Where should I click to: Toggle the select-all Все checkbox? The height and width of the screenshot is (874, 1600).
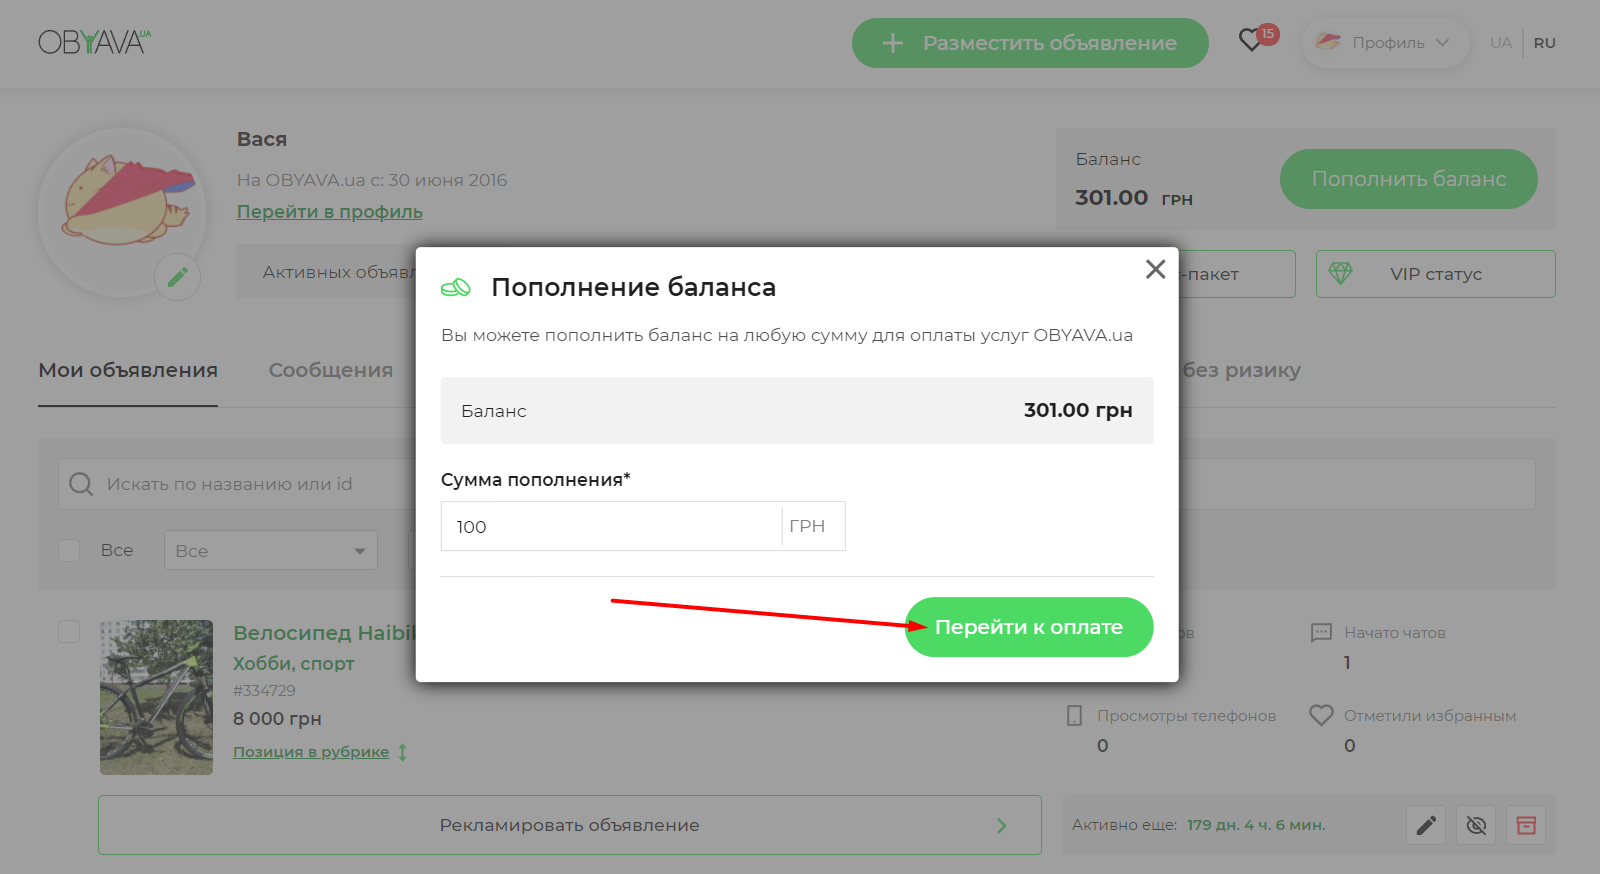[x=69, y=550]
